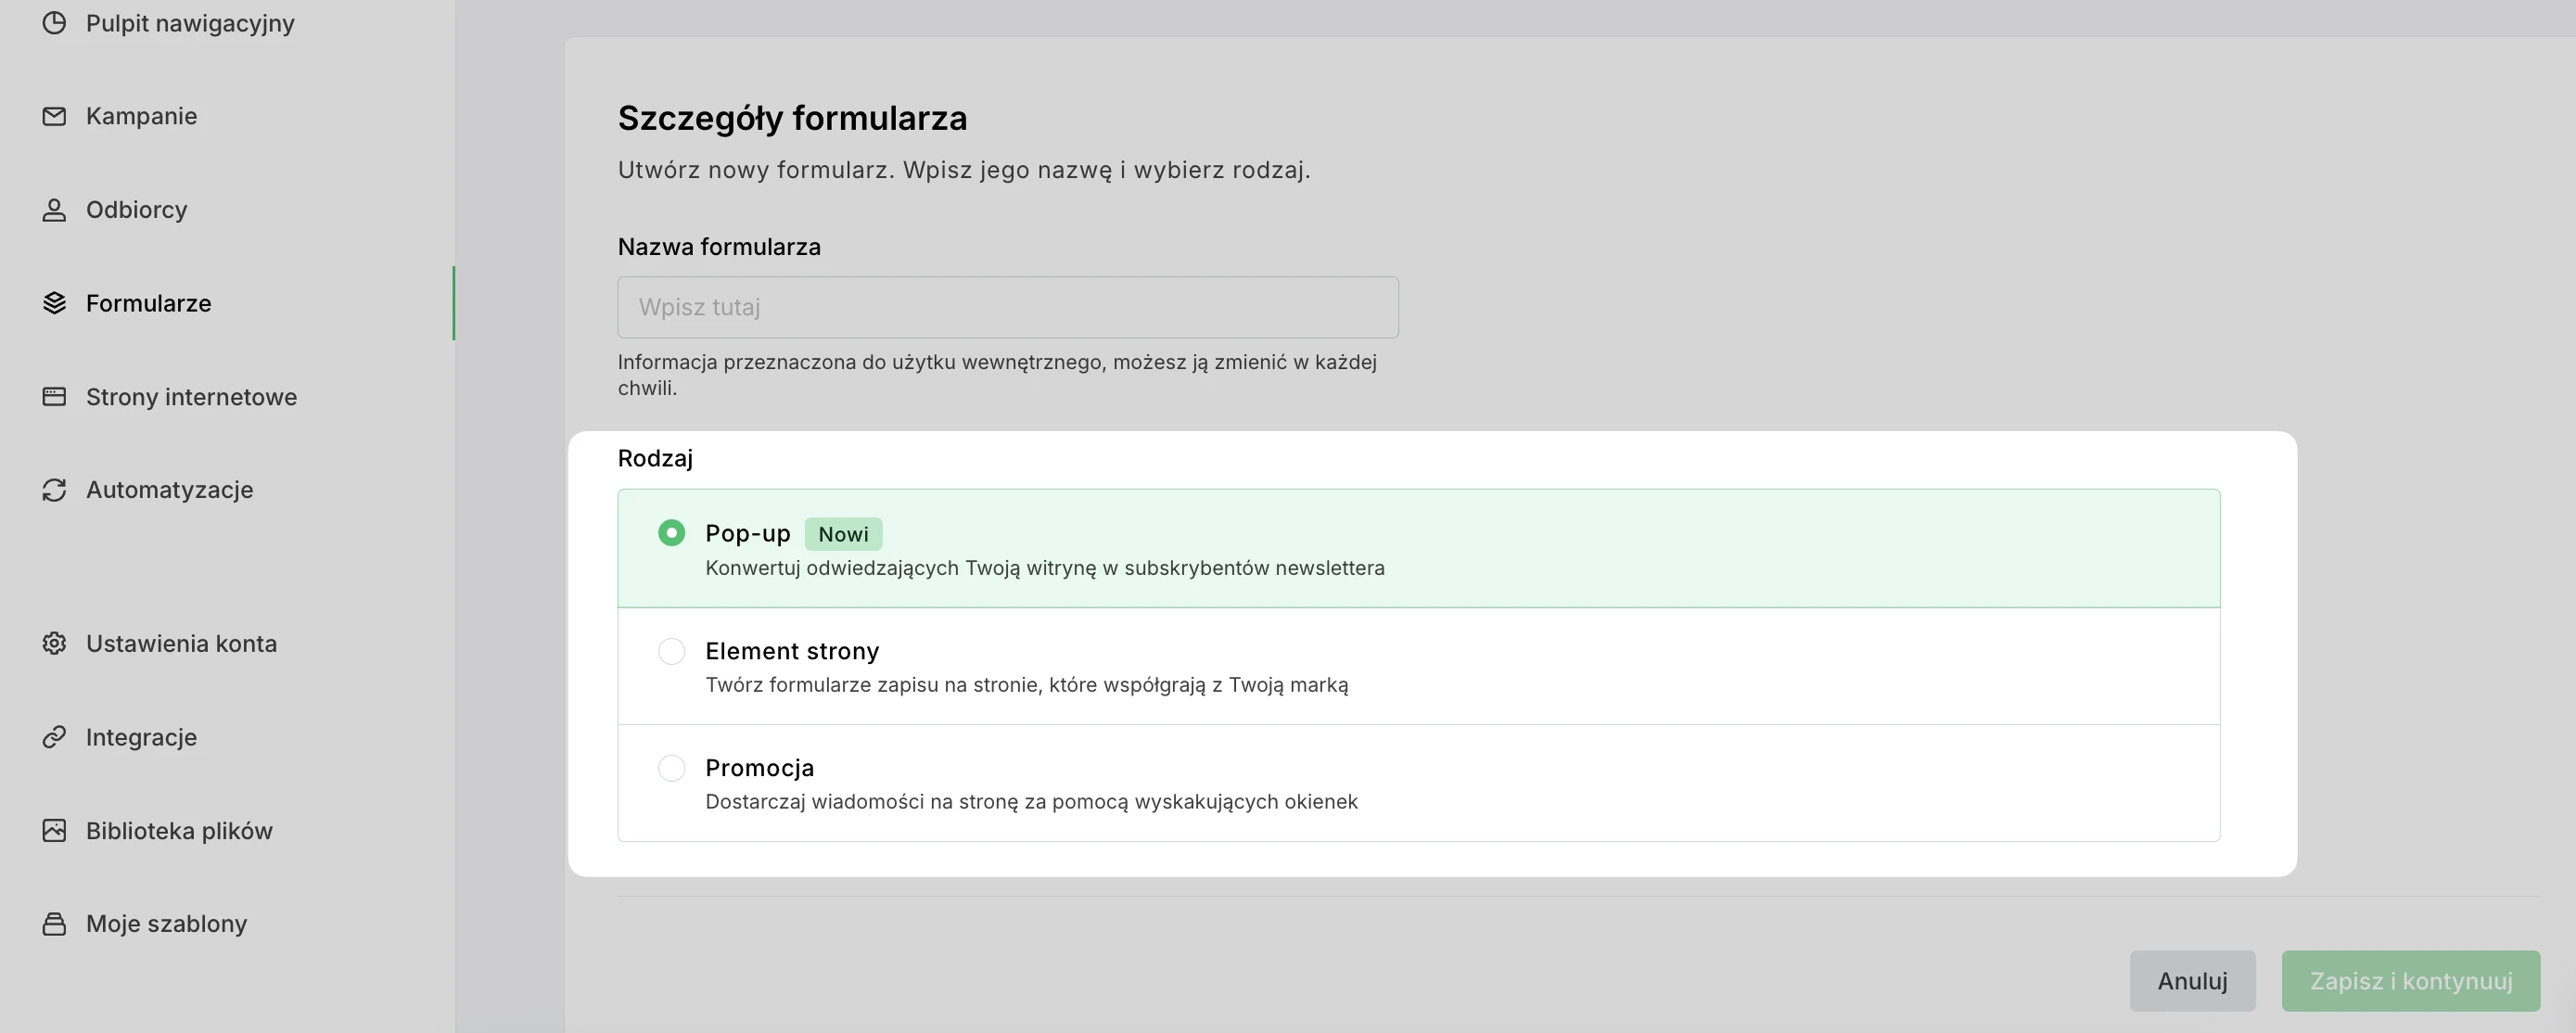This screenshot has height=1033, width=2576.
Task: Click text 'Konwertuj odwiedzających Twoją witrynę'
Action: click(x=900, y=568)
